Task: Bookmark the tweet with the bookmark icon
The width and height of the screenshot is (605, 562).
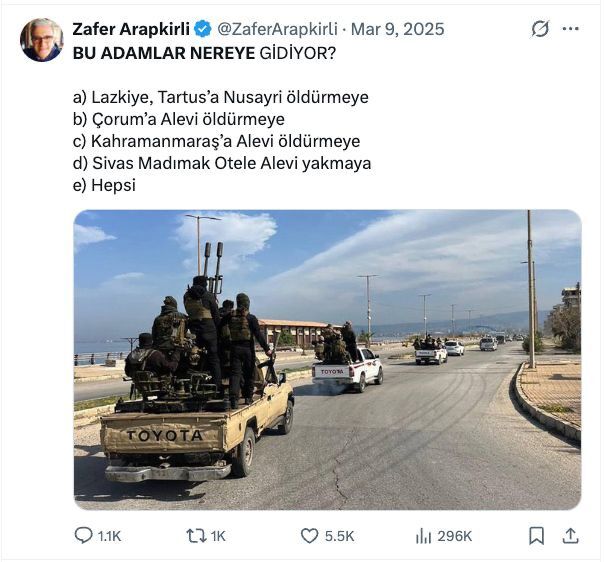Action: pos(536,536)
